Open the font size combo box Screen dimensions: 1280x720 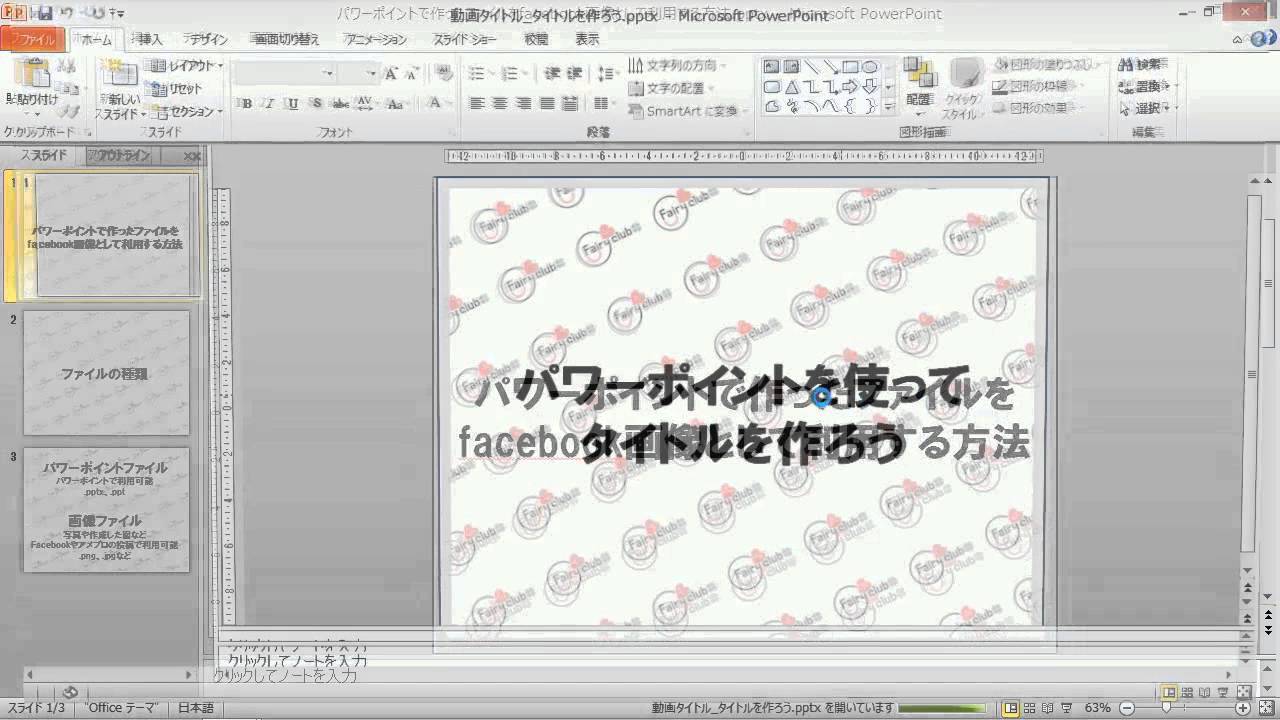point(357,73)
